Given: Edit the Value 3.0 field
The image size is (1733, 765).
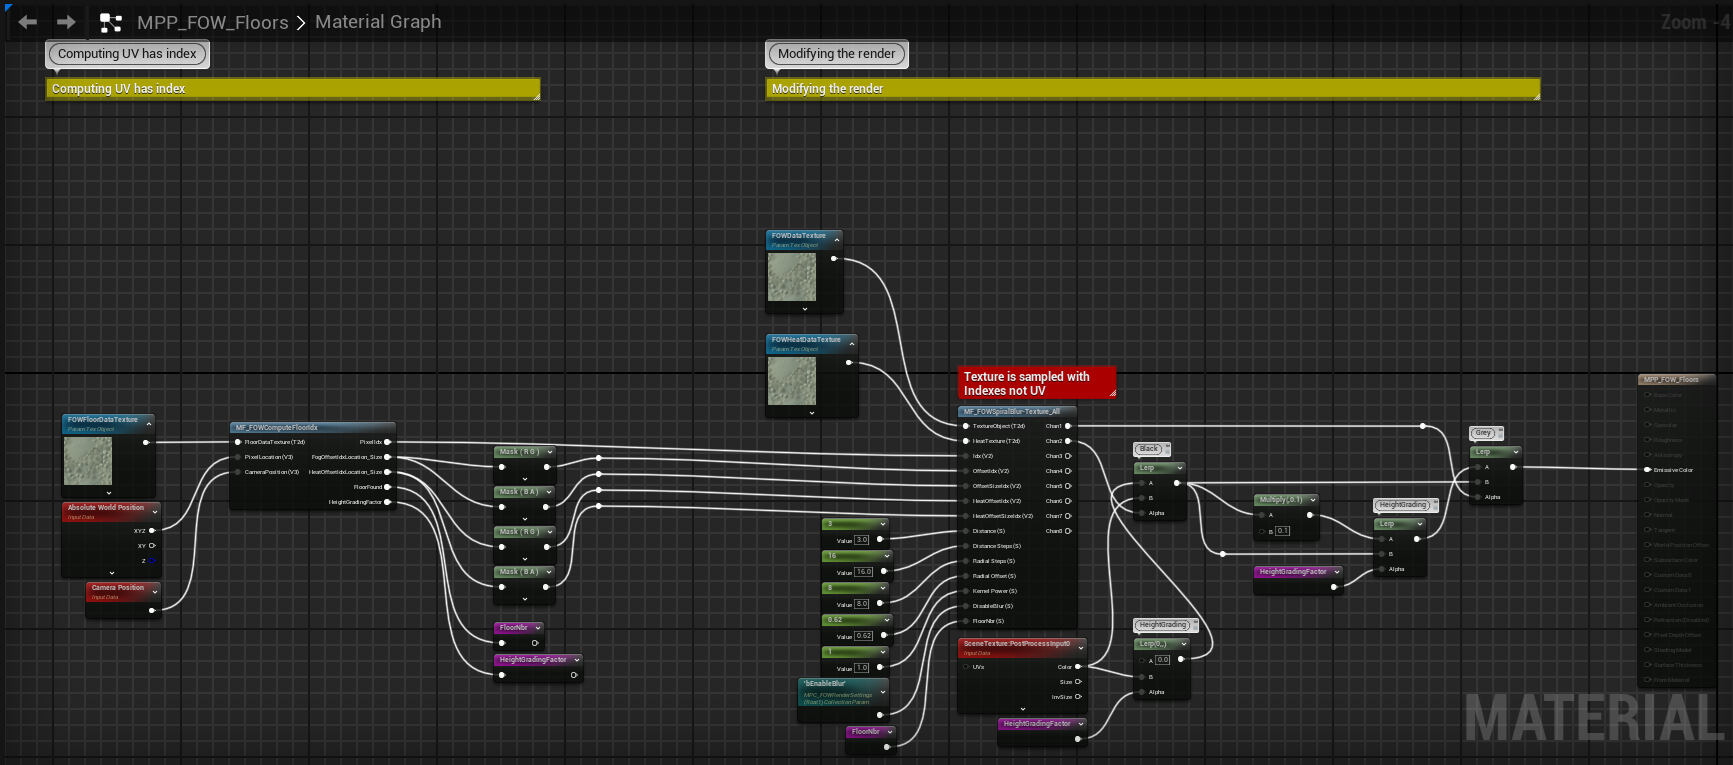Looking at the screenshot, I should [x=862, y=540].
